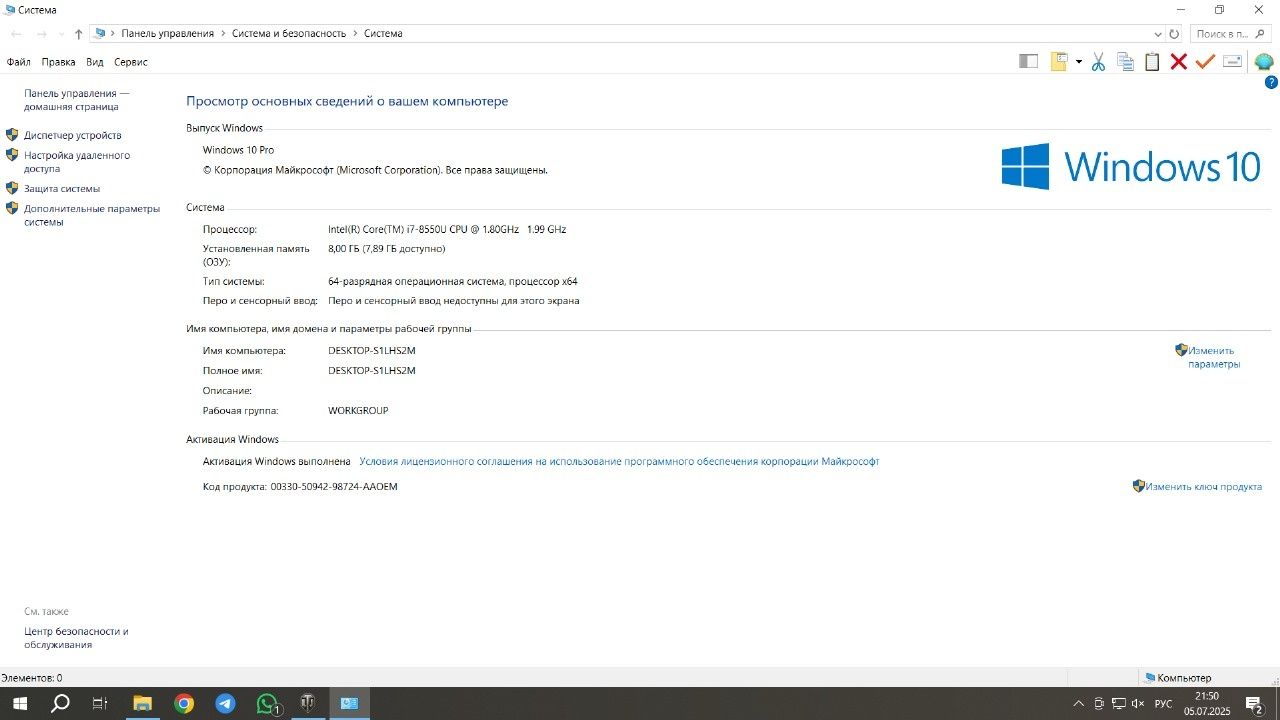Viewport: 1280px width, 720px height.
Task: Open "Настройка удаленного доступа" link
Action: pyautogui.click(x=77, y=162)
